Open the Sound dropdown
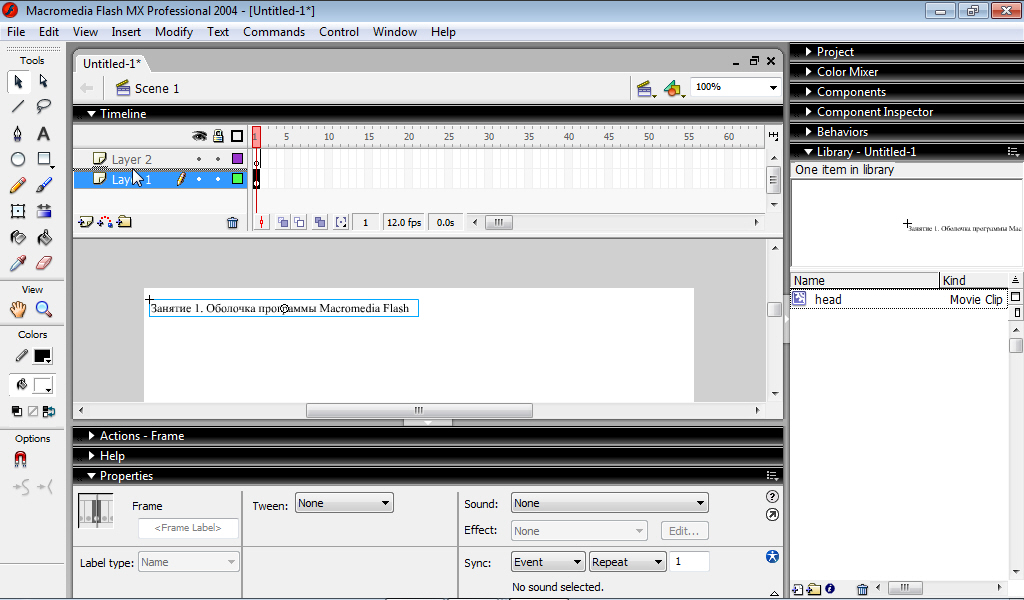Viewport: 1024px width, 600px height. click(x=609, y=503)
